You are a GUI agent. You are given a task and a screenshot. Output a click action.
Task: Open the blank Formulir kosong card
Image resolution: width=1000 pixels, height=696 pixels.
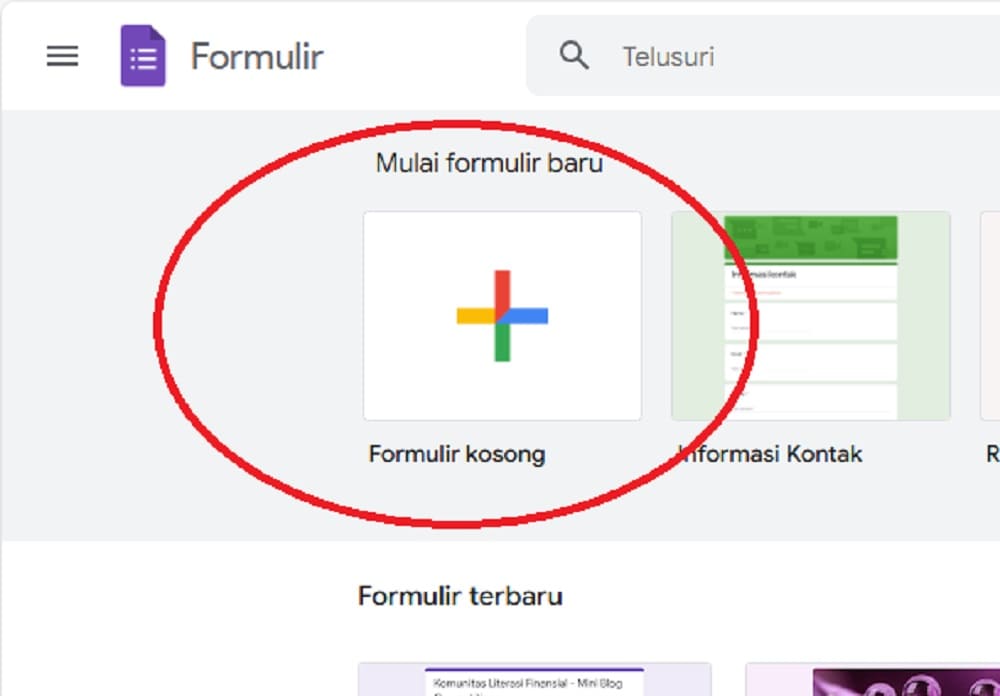(x=502, y=316)
